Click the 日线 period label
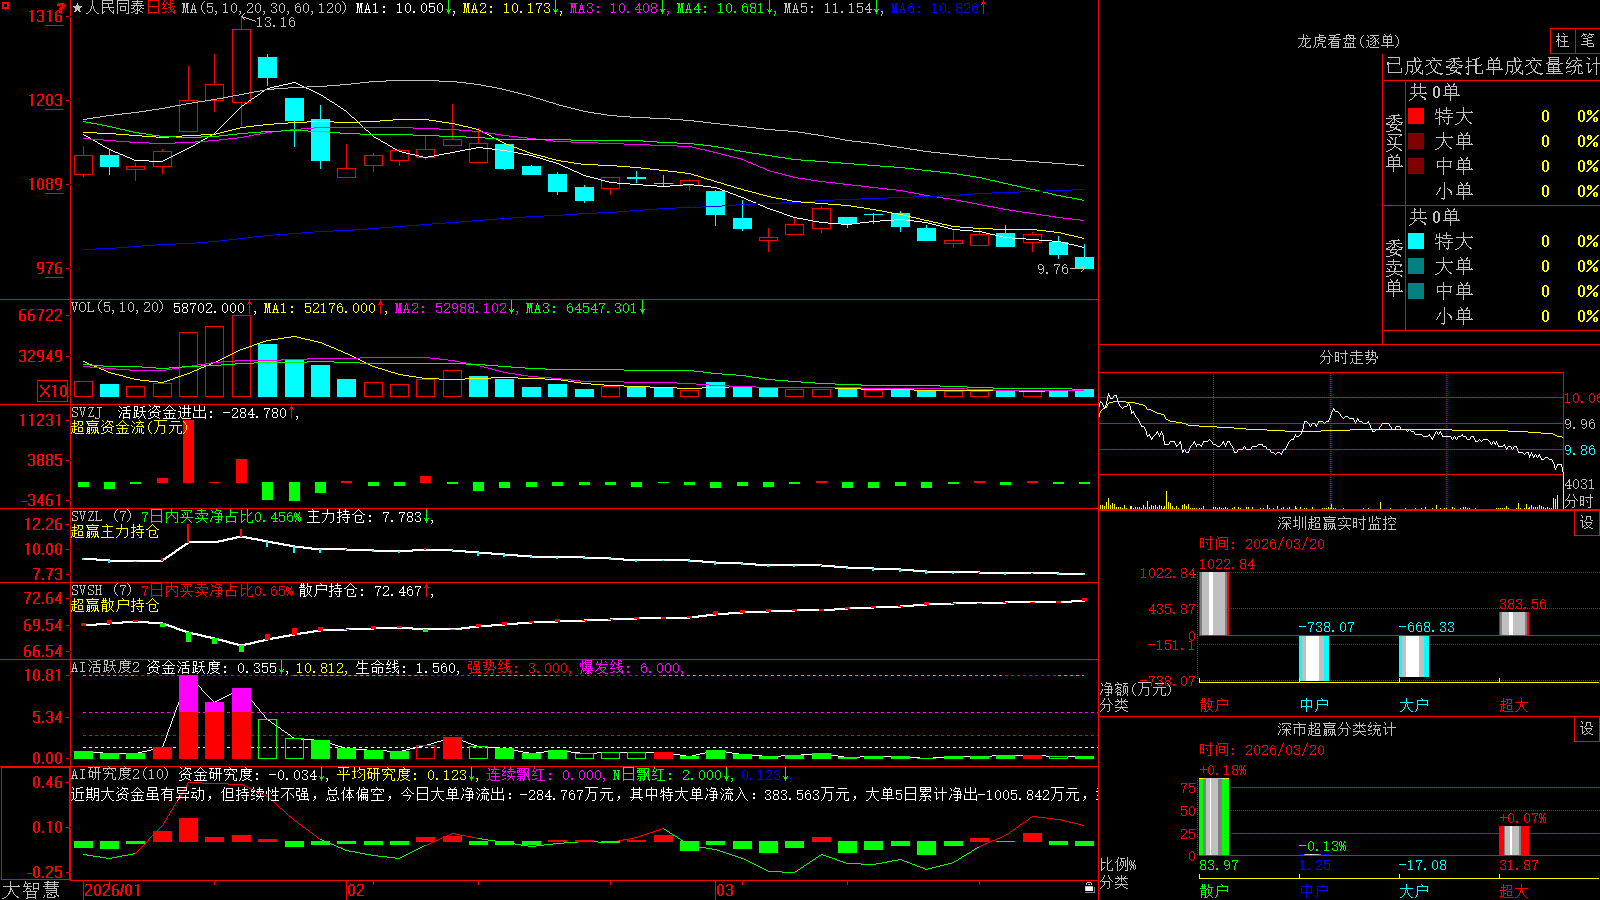 pyautogui.click(x=161, y=8)
